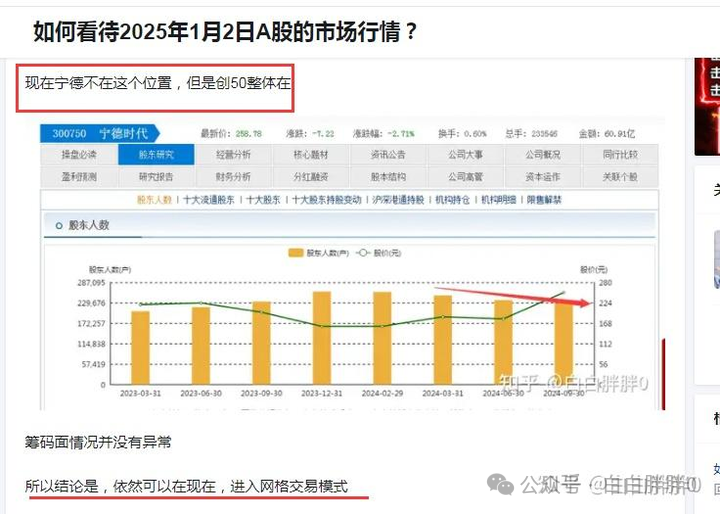Click the 股东人数 section header text
This screenshot has height=514, width=720.
[89, 226]
